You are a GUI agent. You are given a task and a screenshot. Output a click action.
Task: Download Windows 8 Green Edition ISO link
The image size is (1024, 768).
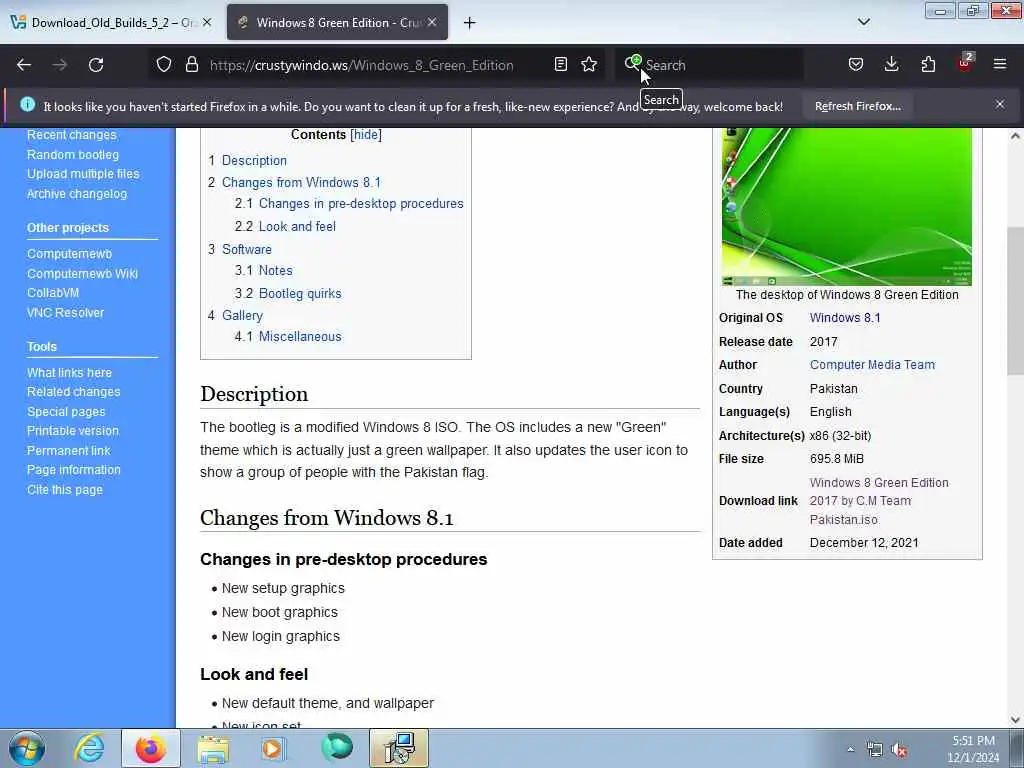879,501
